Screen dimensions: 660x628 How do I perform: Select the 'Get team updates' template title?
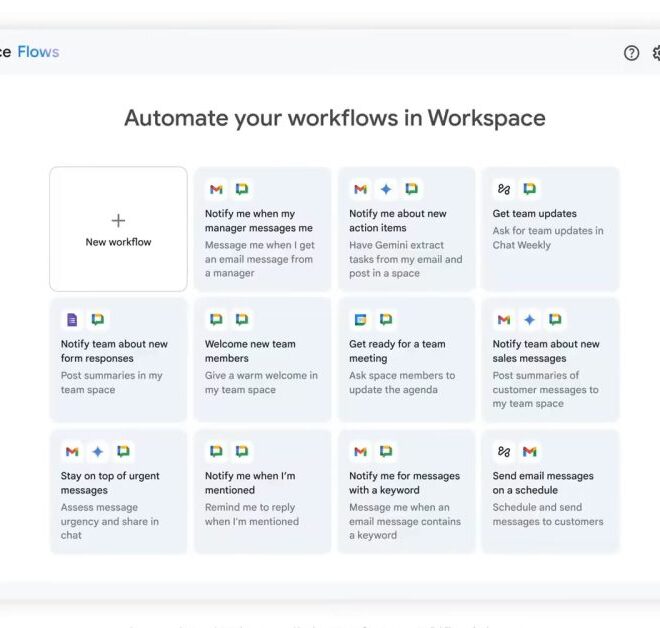point(534,213)
